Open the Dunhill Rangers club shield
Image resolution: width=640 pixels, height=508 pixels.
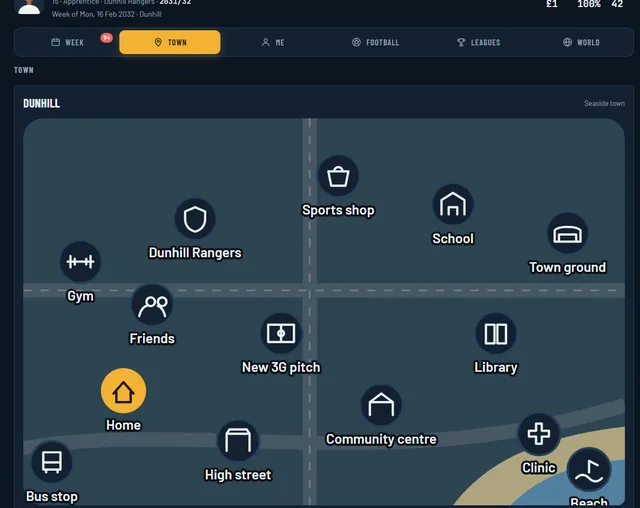point(195,219)
